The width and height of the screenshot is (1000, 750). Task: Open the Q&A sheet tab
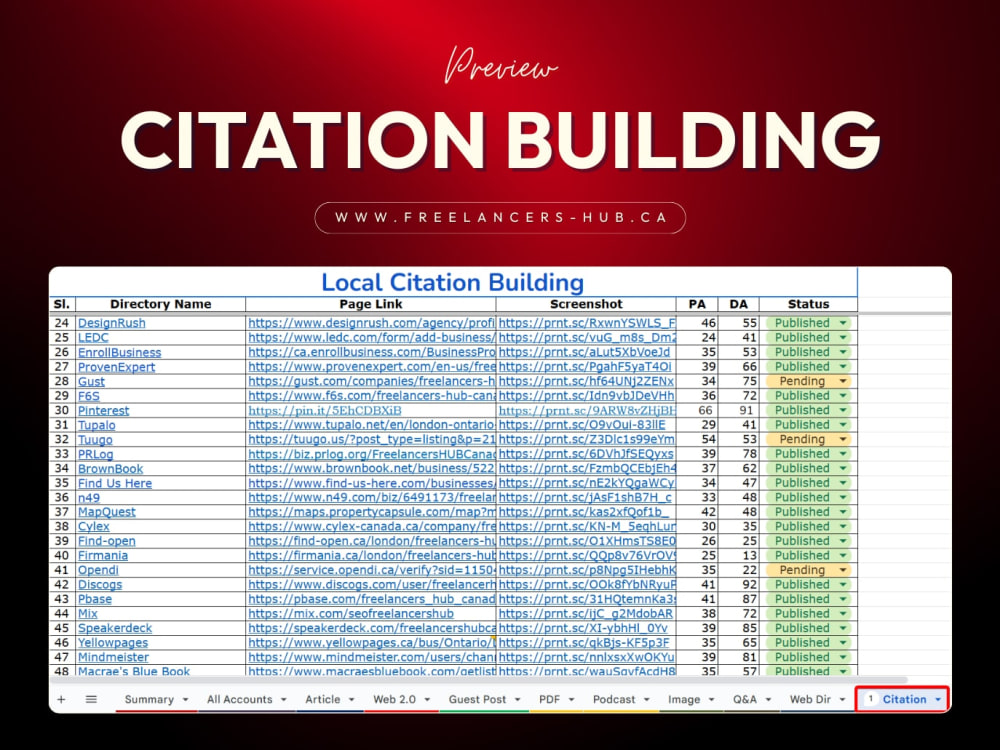coord(744,700)
